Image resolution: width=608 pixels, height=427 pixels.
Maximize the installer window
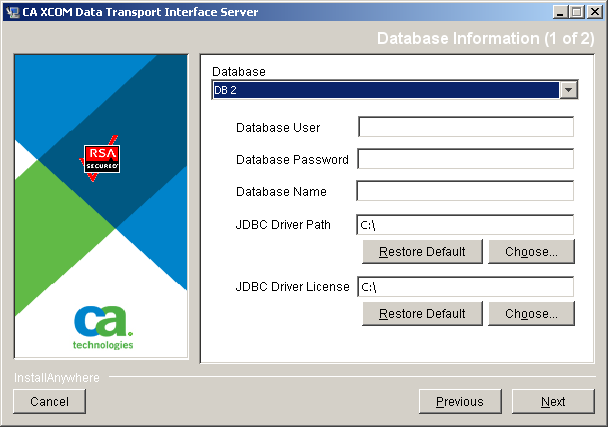[577, 12]
